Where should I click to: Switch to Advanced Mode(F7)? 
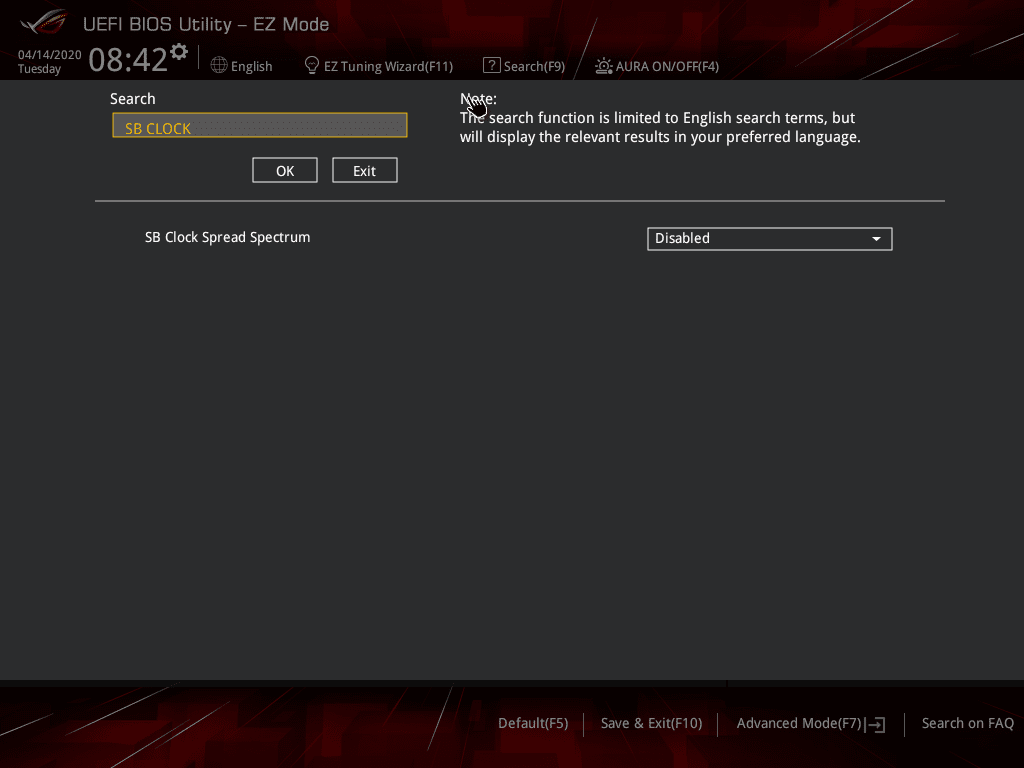click(x=799, y=723)
